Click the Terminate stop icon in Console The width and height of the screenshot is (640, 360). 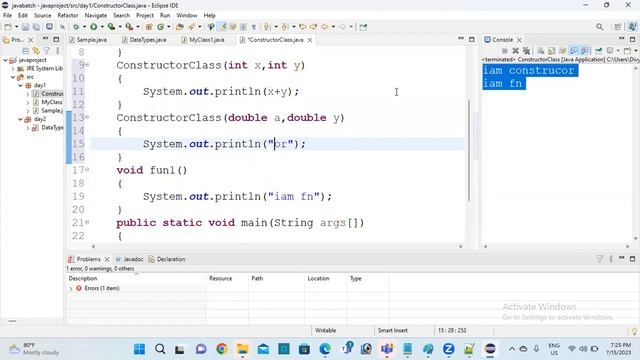(x=504, y=51)
